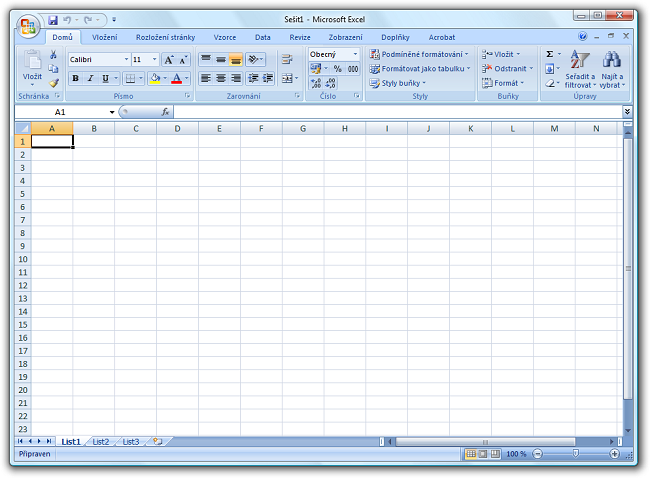Click the Formát cells button
650x478 pixels.
click(503, 83)
